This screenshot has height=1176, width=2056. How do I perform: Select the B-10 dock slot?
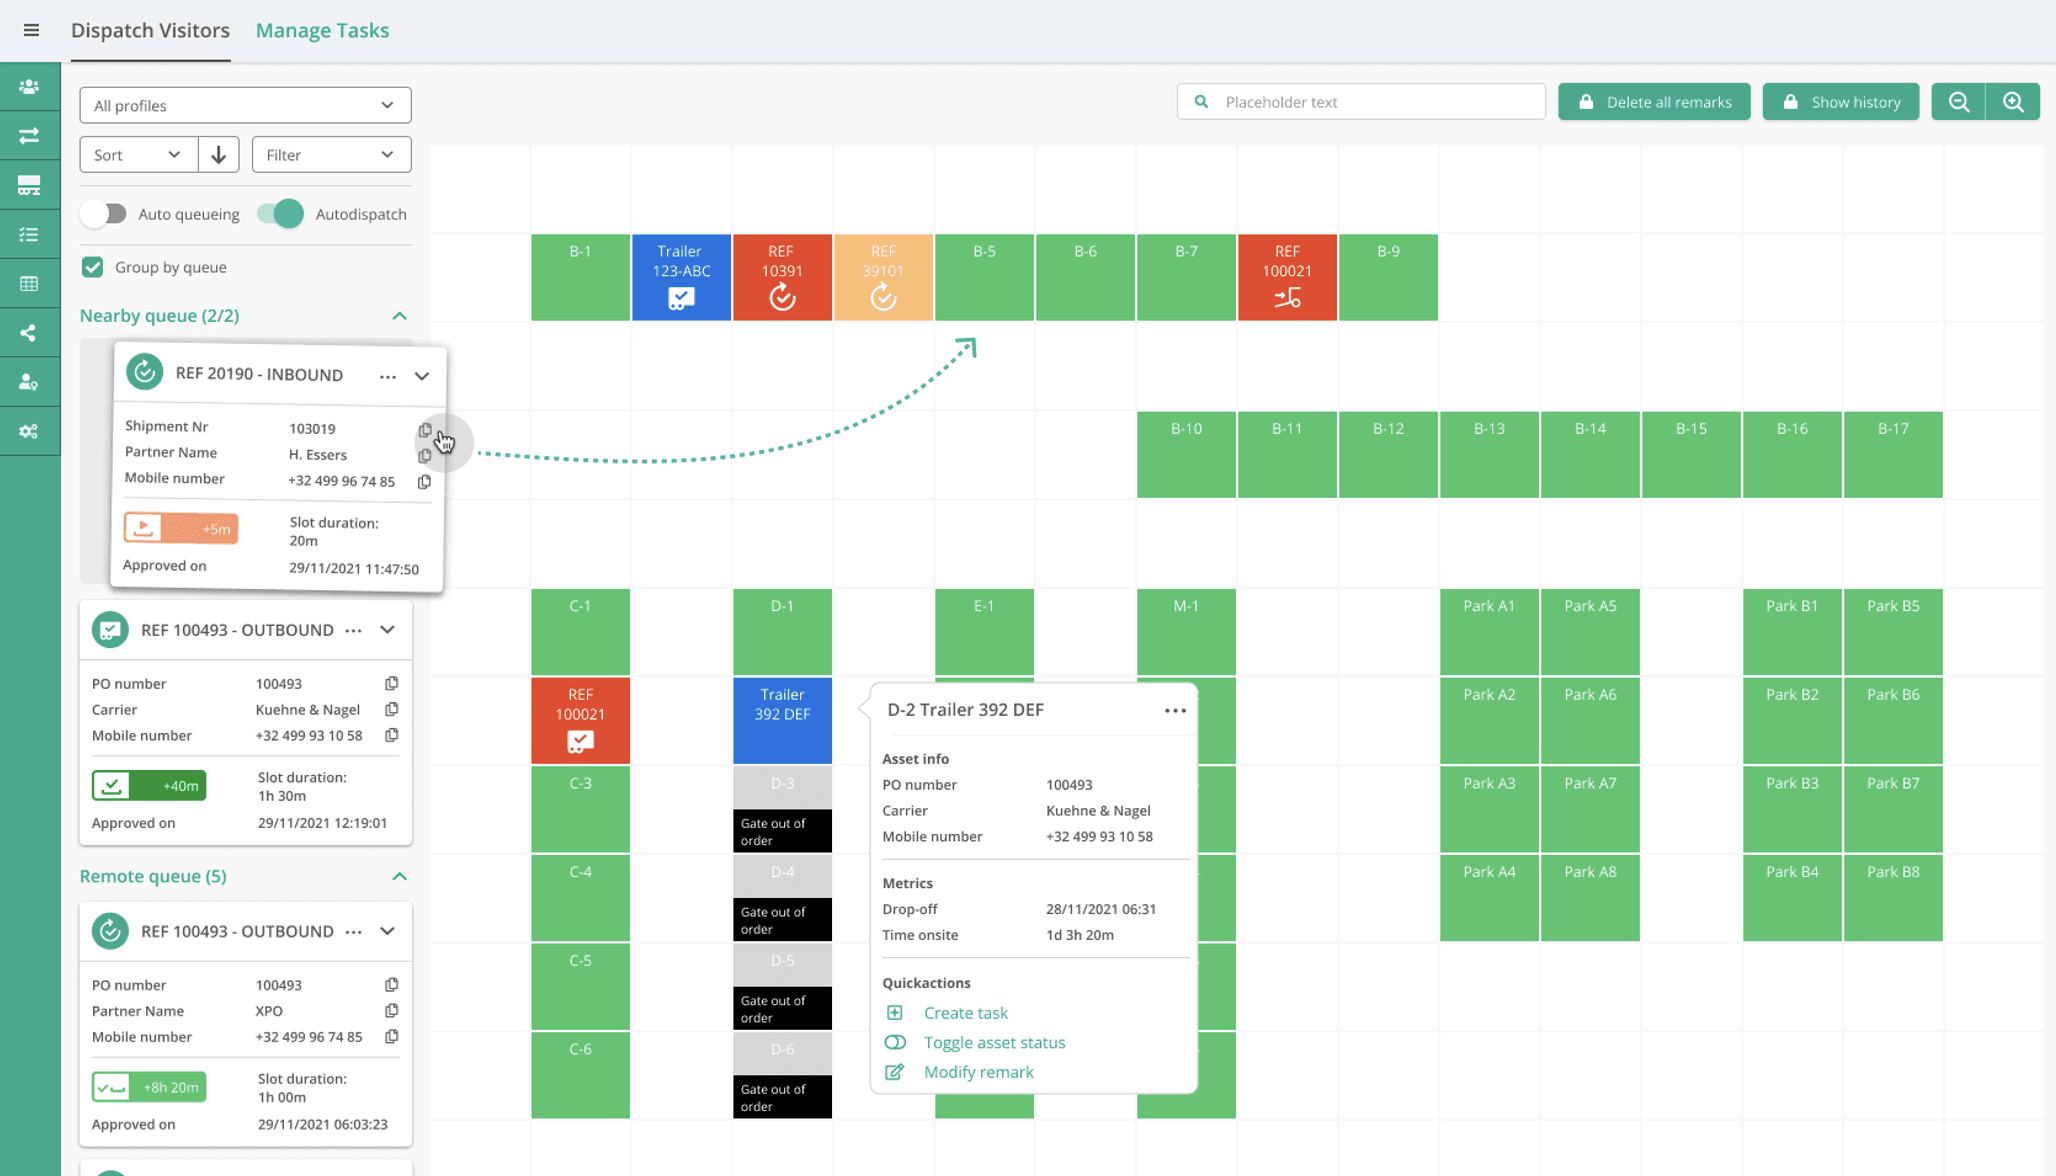pos(1186,454)
